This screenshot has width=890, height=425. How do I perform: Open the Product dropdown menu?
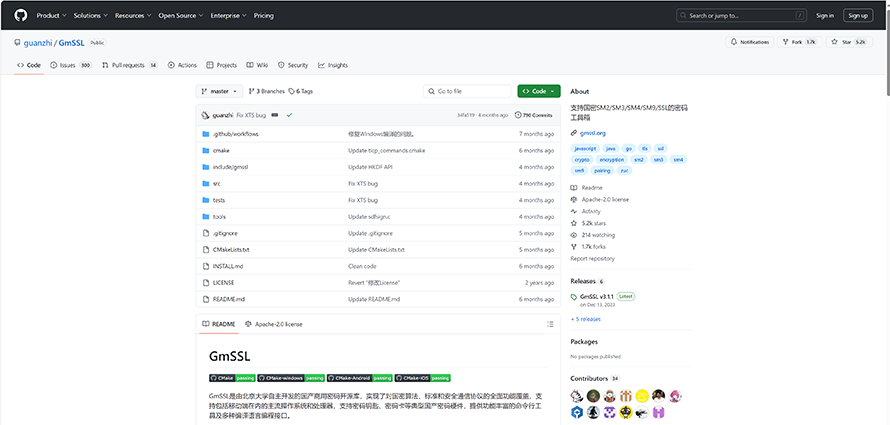coord(52,16)
